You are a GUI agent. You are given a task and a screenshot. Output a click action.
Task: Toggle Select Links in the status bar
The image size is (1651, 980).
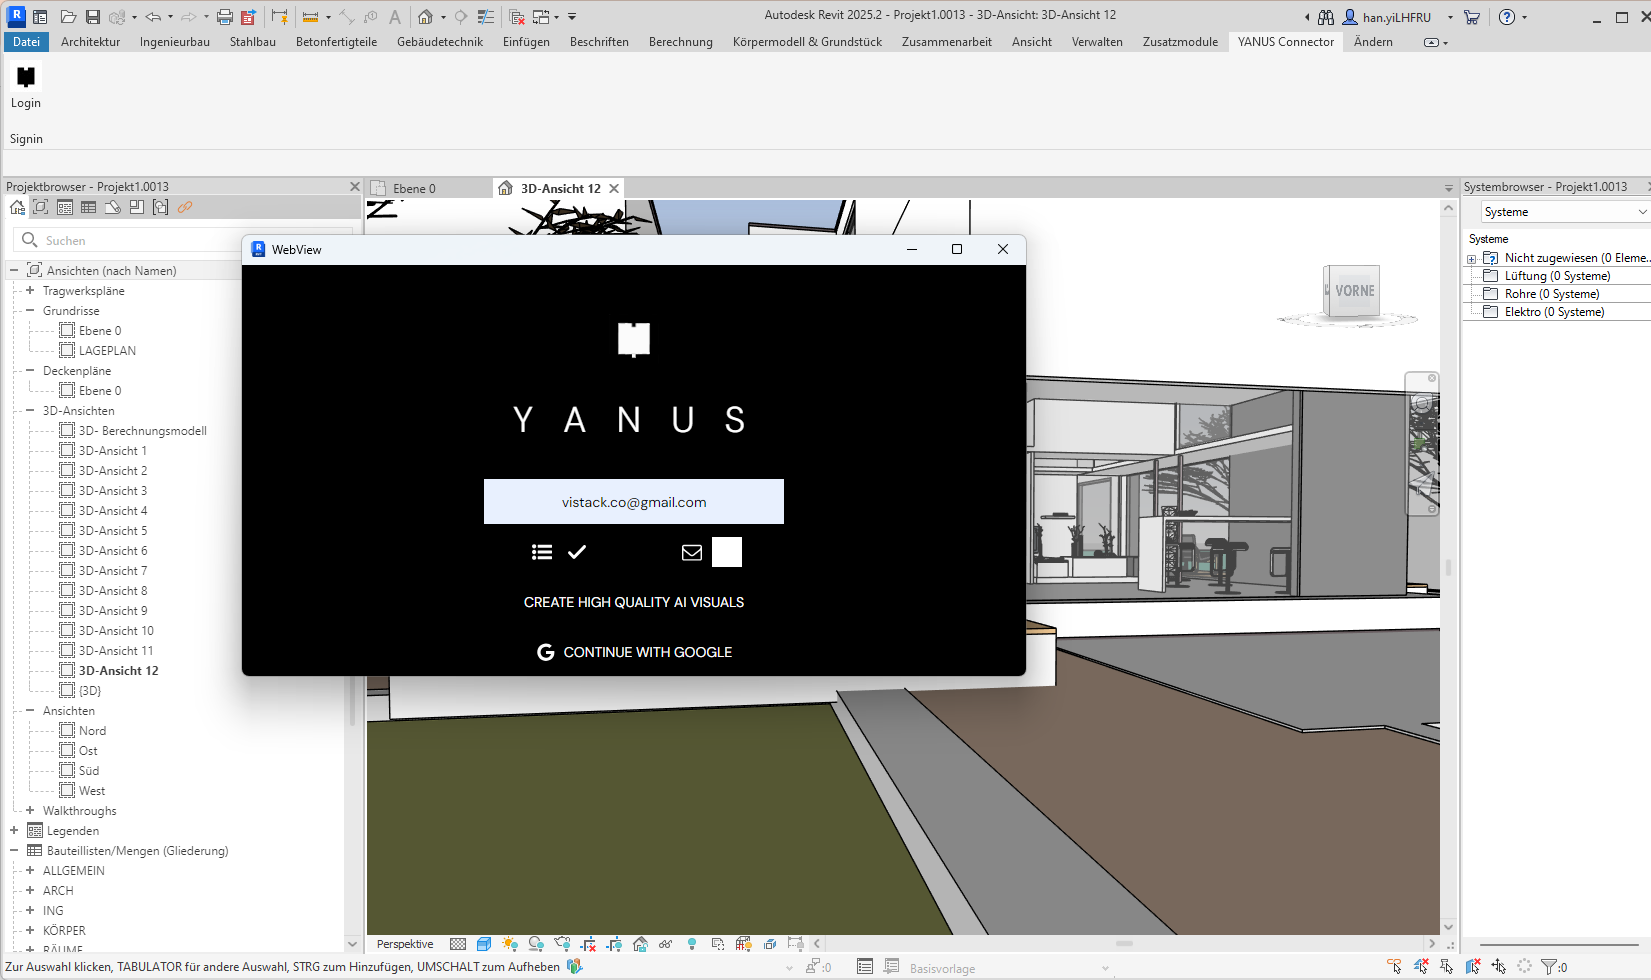1395,966
